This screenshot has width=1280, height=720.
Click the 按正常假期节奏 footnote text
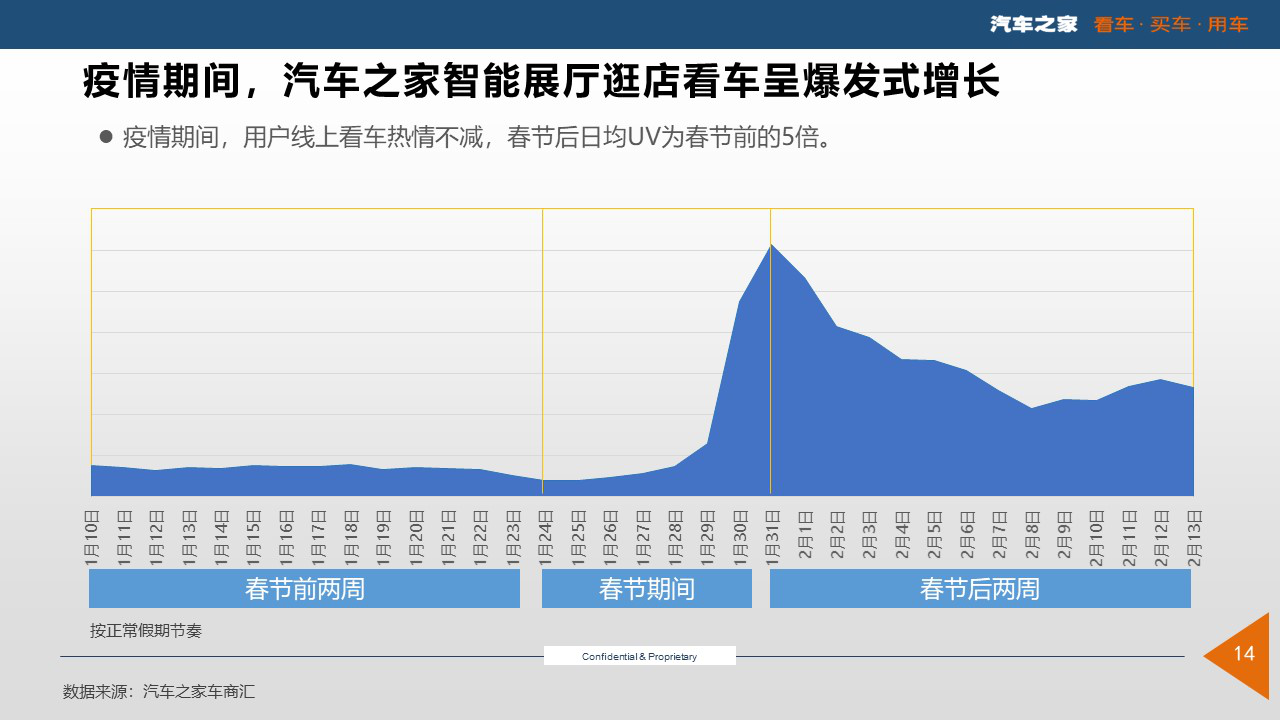(146, 631)
